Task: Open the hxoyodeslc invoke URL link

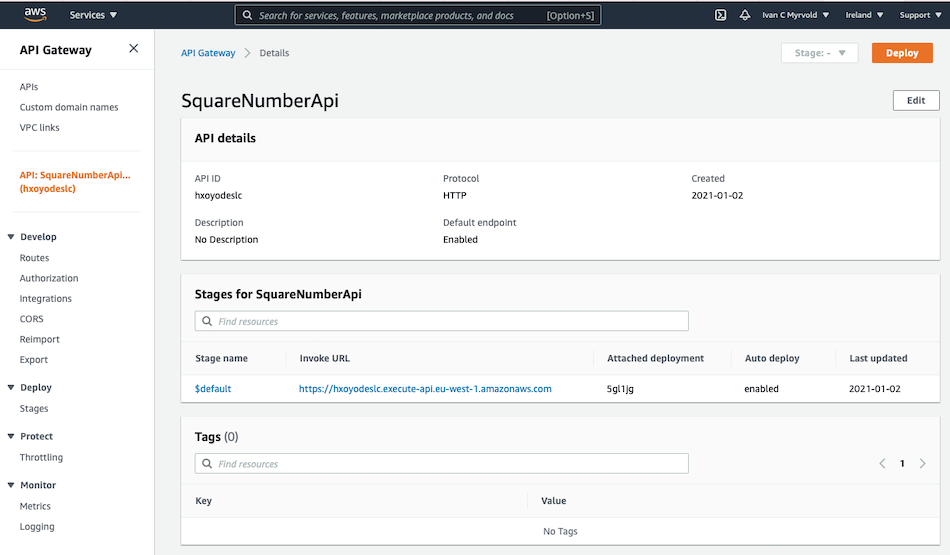Action: click(x=425, y=389)
